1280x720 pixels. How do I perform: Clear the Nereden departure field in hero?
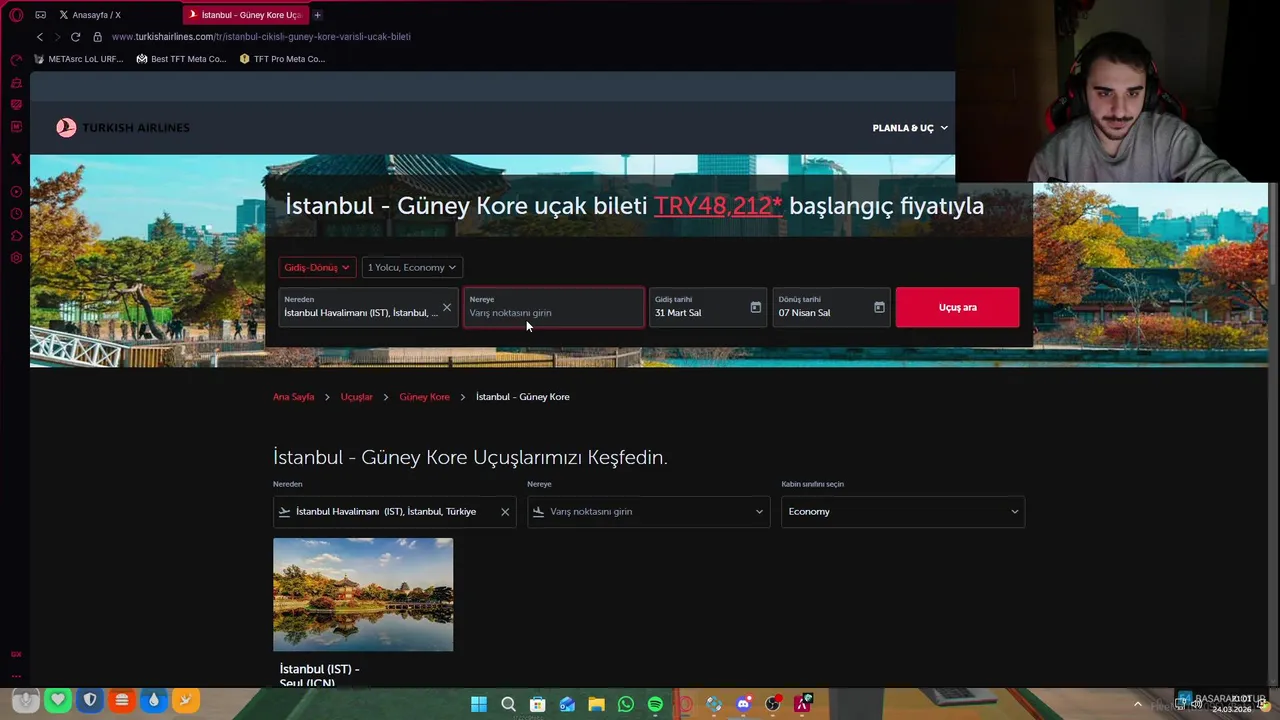click(447, 307)
